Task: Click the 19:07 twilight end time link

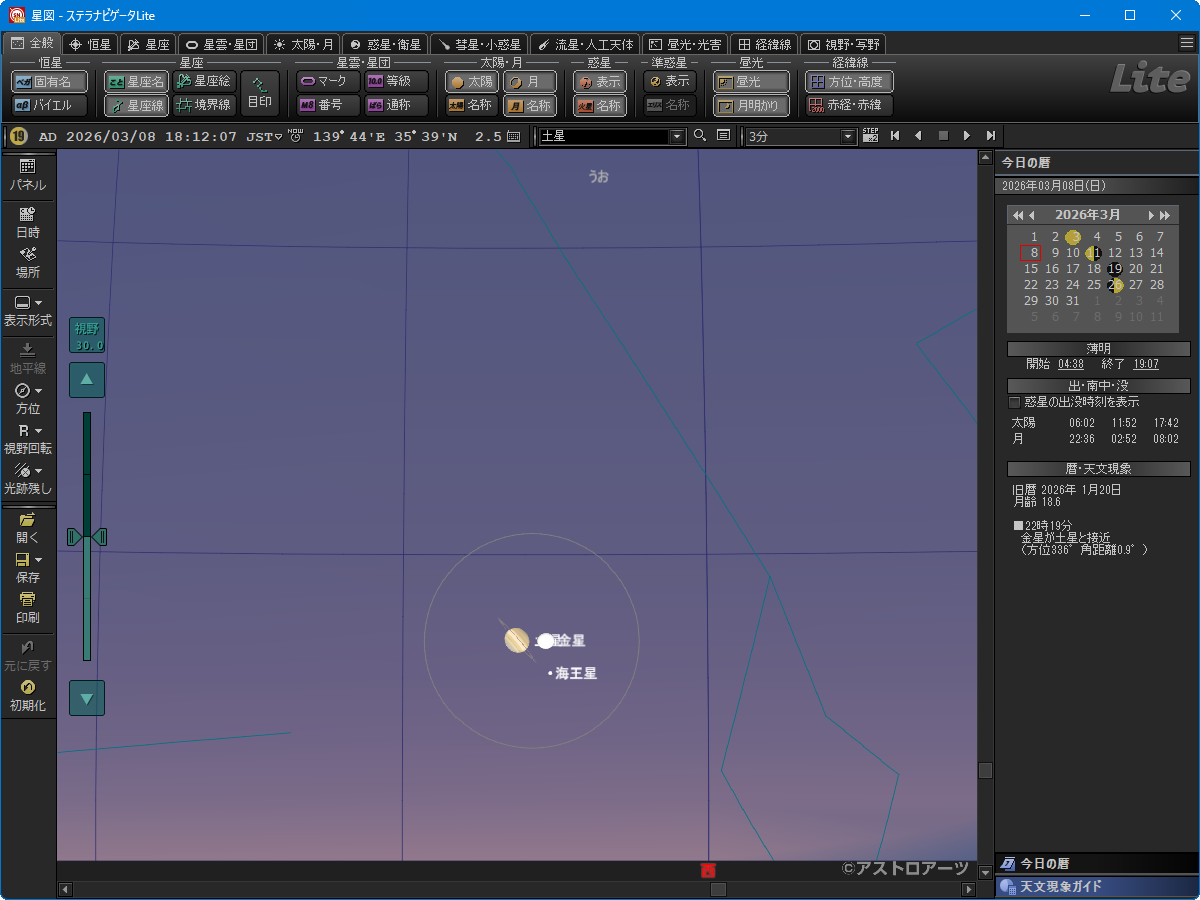Action: click(x=1145, y=364)
